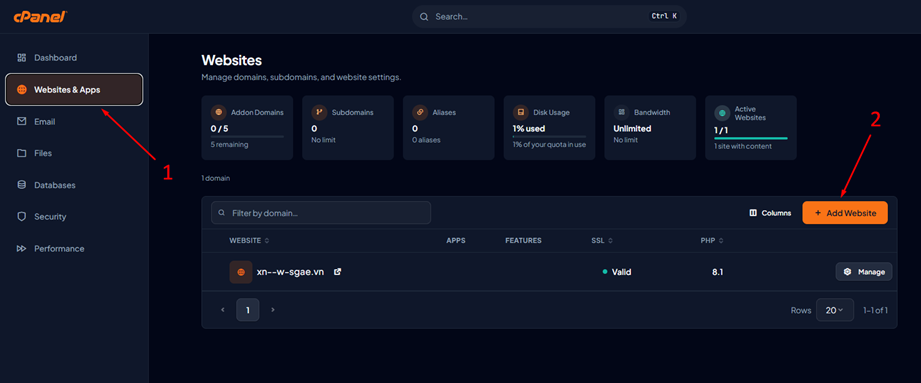Click the Security shield icon in sidebar
This screenshot has height=383, width=921.
click(x=22, y=217)
